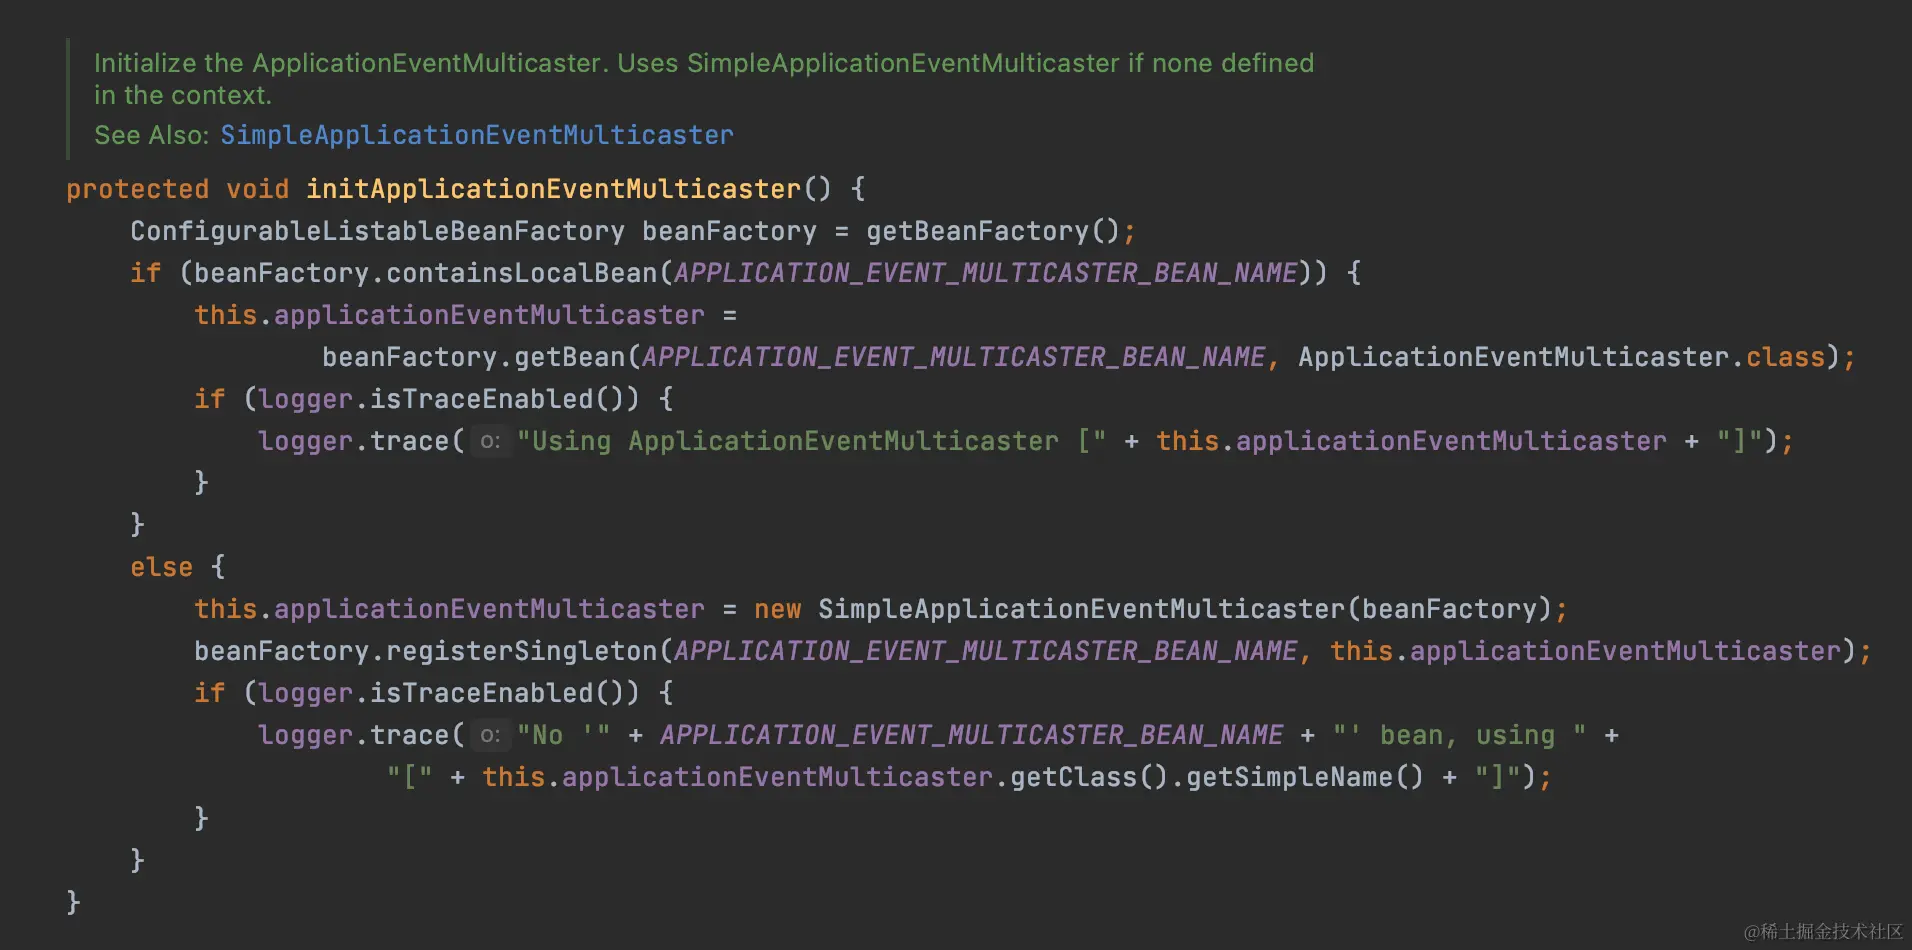Image resolution: width=1912 pixels, height=950 pixels.
Task: Click the protected keyword
Action: (138, 189)
